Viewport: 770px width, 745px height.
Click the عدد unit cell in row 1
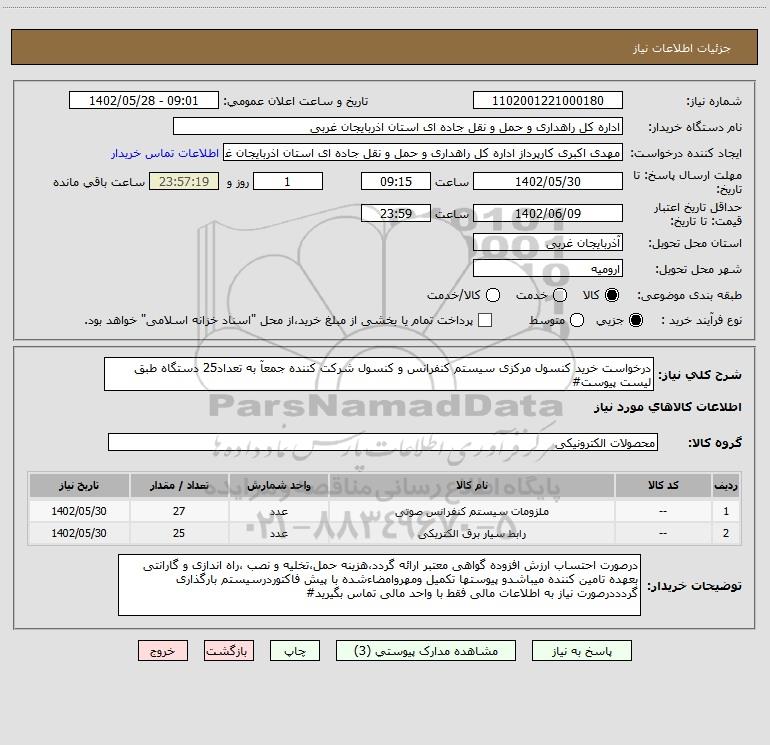[x=278, y=511]
